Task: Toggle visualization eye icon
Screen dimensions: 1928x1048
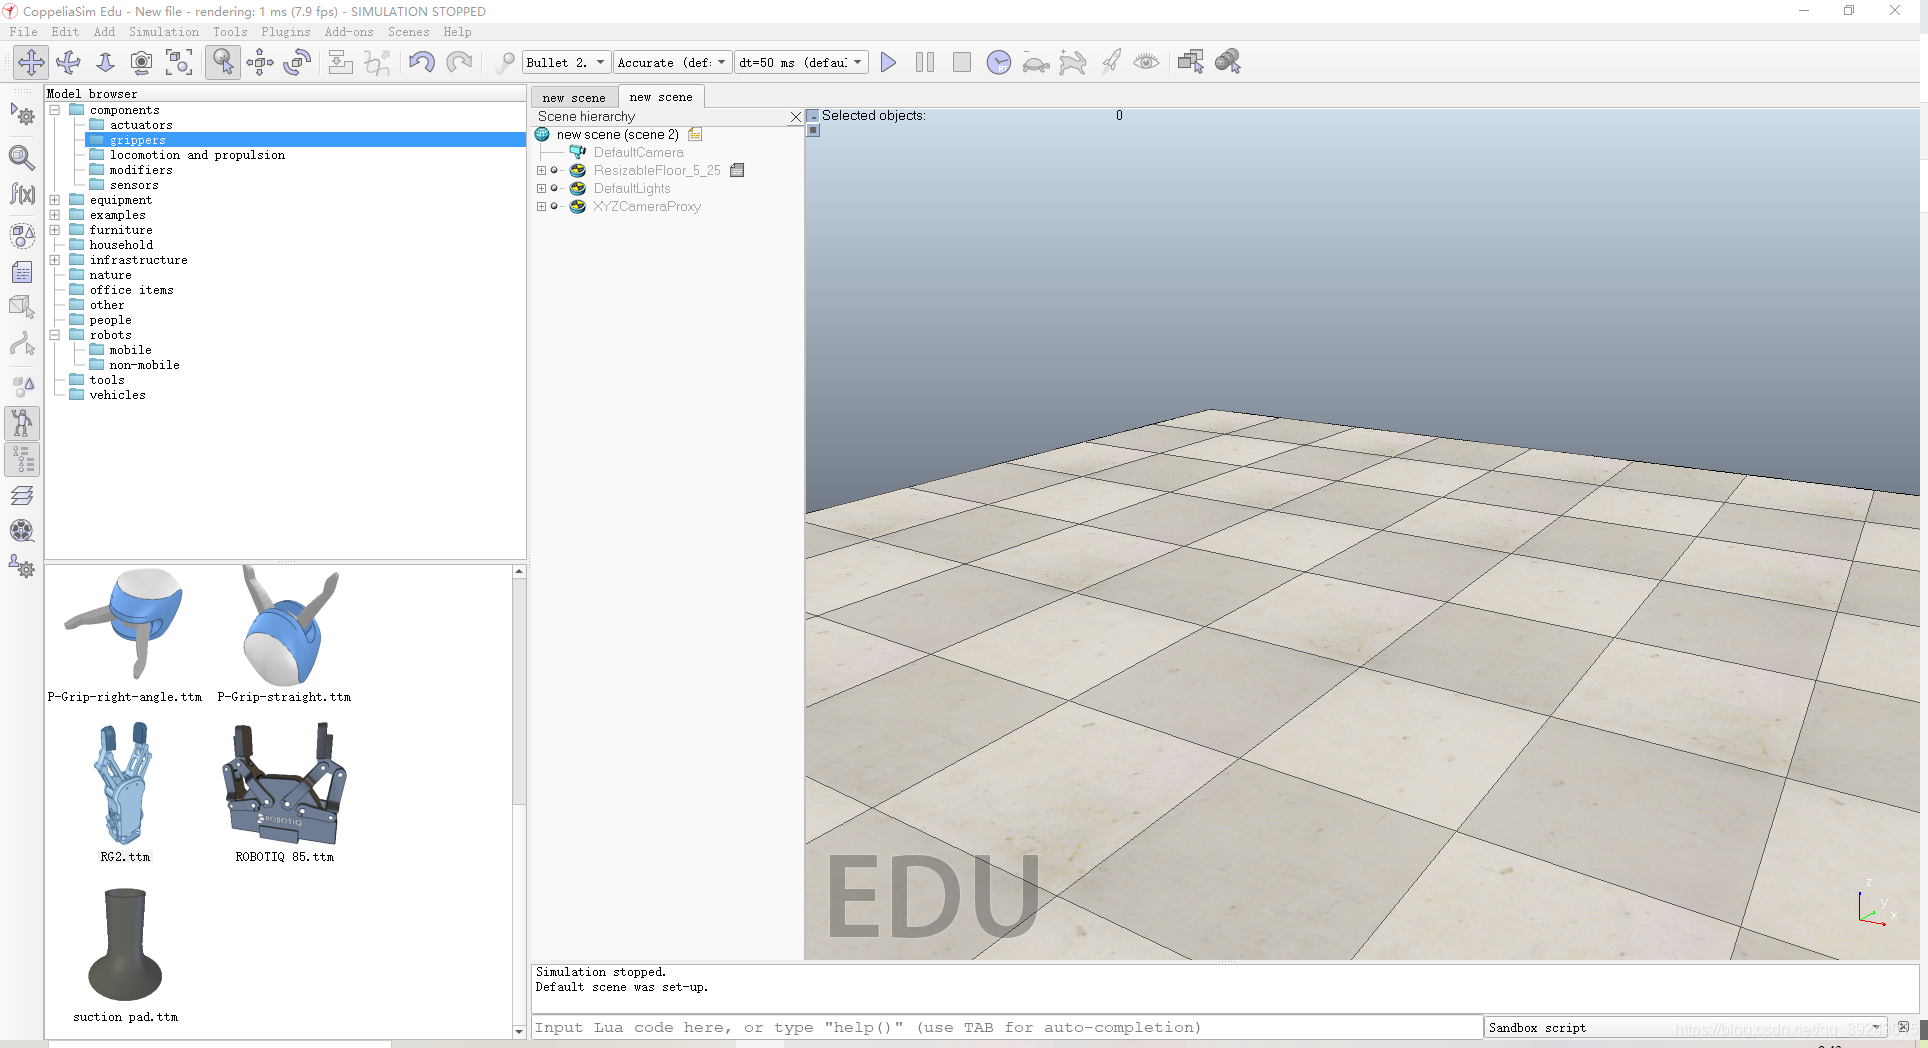Action: 1147,62
